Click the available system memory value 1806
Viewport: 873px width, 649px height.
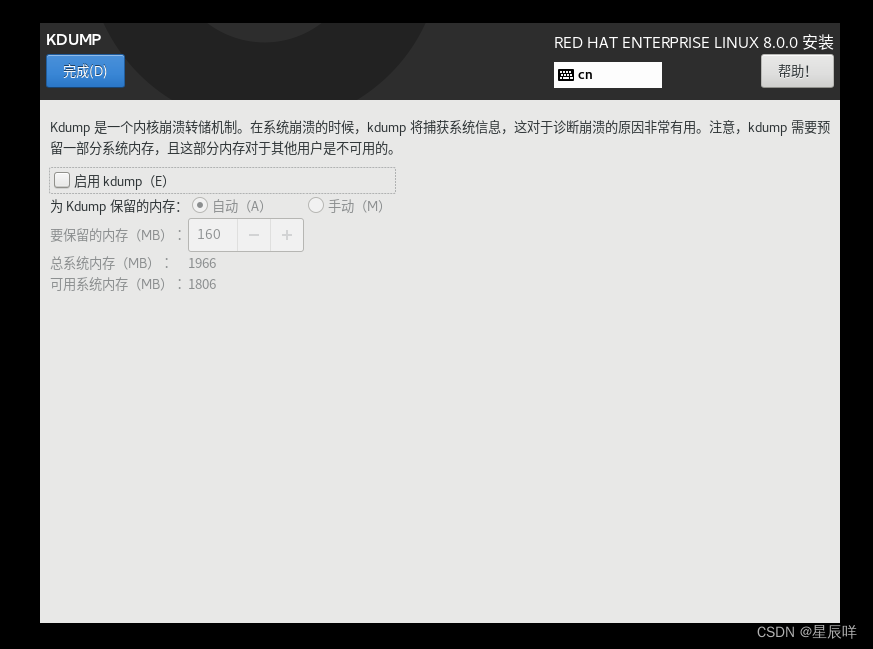(x=202, y=284)
